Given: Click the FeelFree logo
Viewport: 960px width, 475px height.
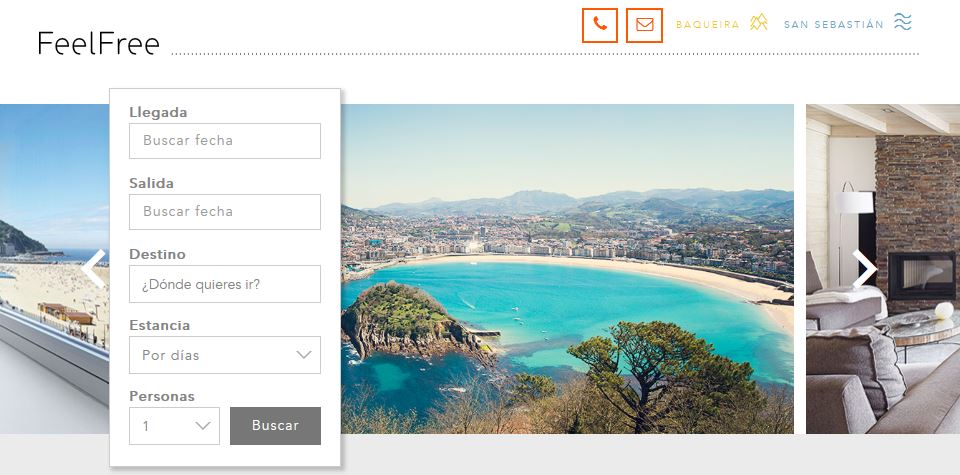Looking at the screenshot, I should pyautogui.click(x=98, y=43).
